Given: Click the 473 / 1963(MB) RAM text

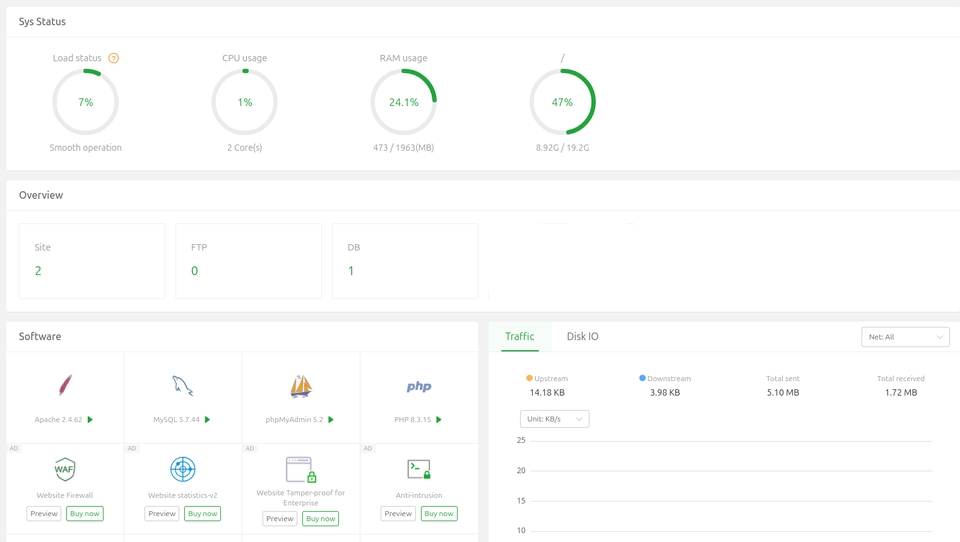Looking at the screenshot, I should [x=403, y=148].
